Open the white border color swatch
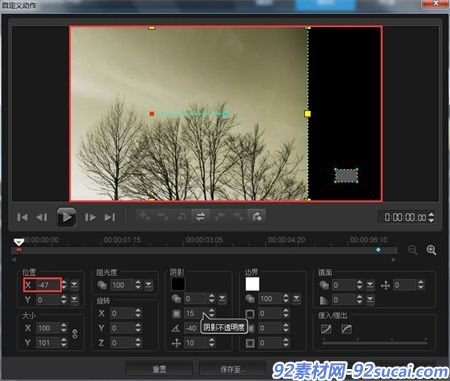This screenshot has width=450, height=381. coord(252,284)
